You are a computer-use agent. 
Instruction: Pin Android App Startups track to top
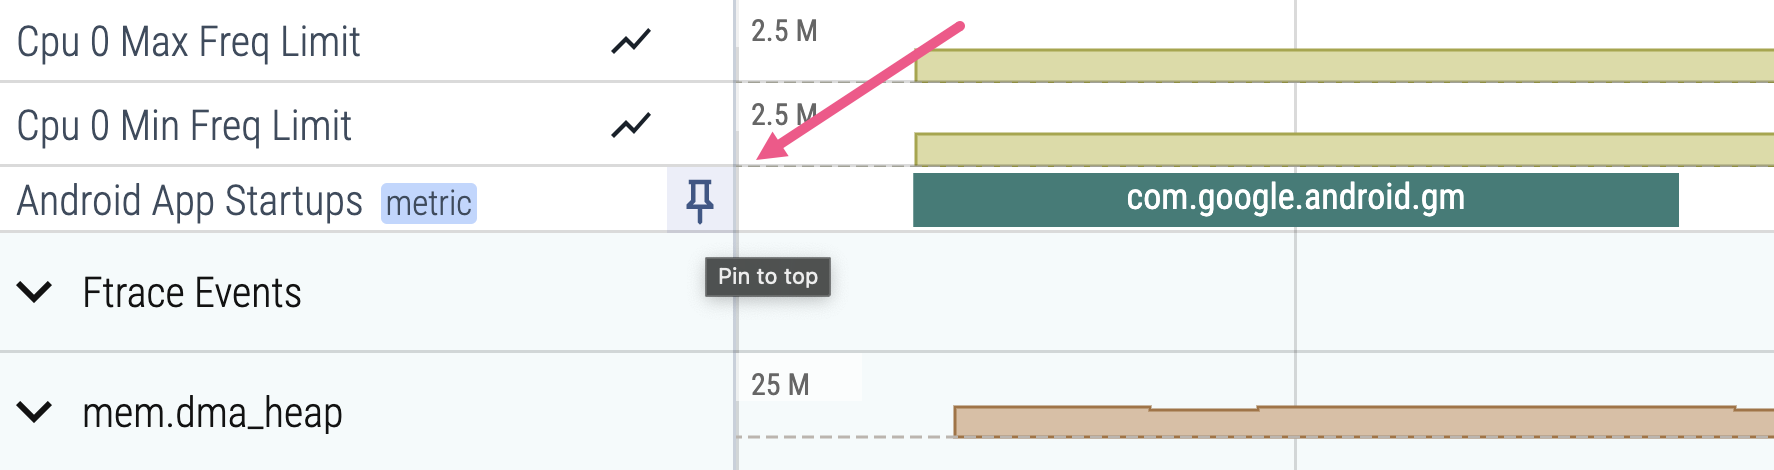700,200
